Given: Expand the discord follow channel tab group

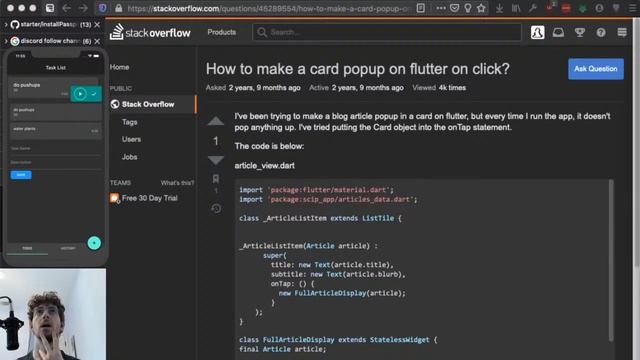Looking at the screenshot, I should coord(6,41).
